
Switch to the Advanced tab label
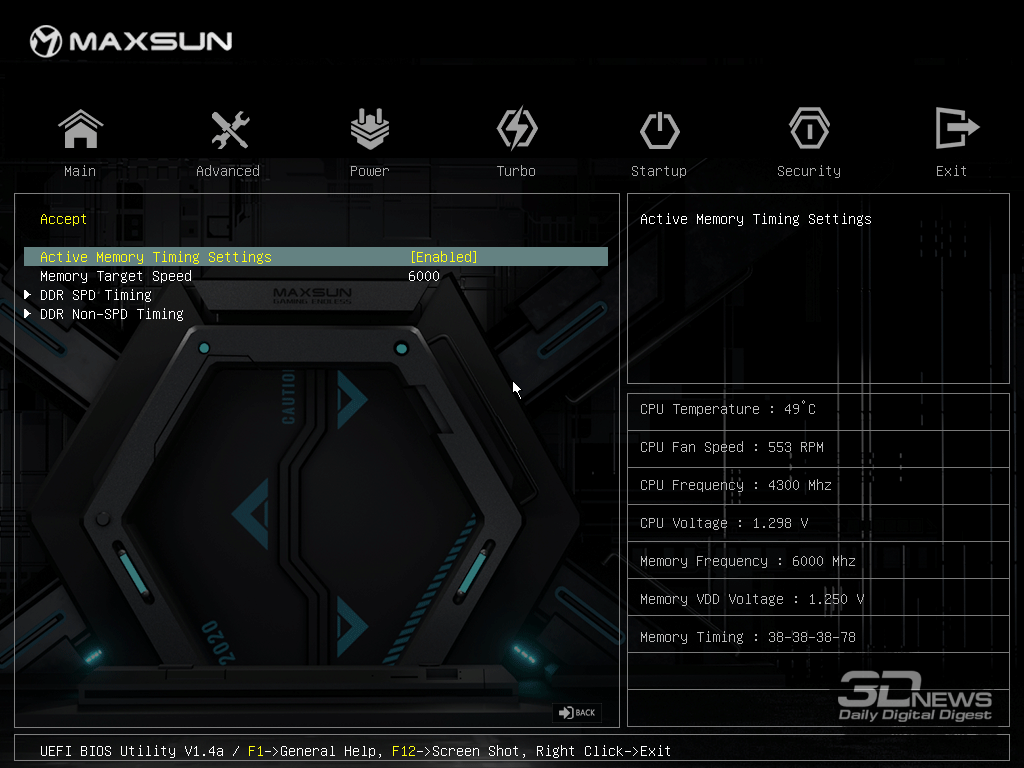(228, 171)
